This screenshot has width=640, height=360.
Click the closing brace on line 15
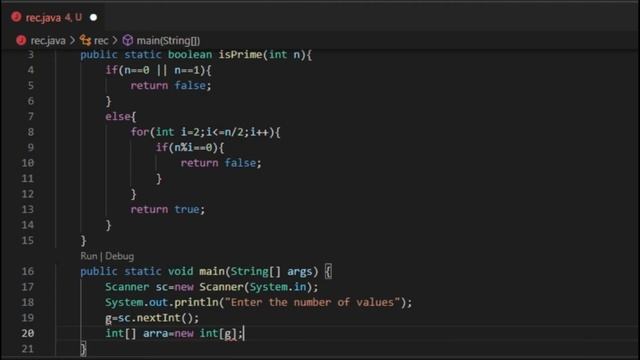coord(83,241)
